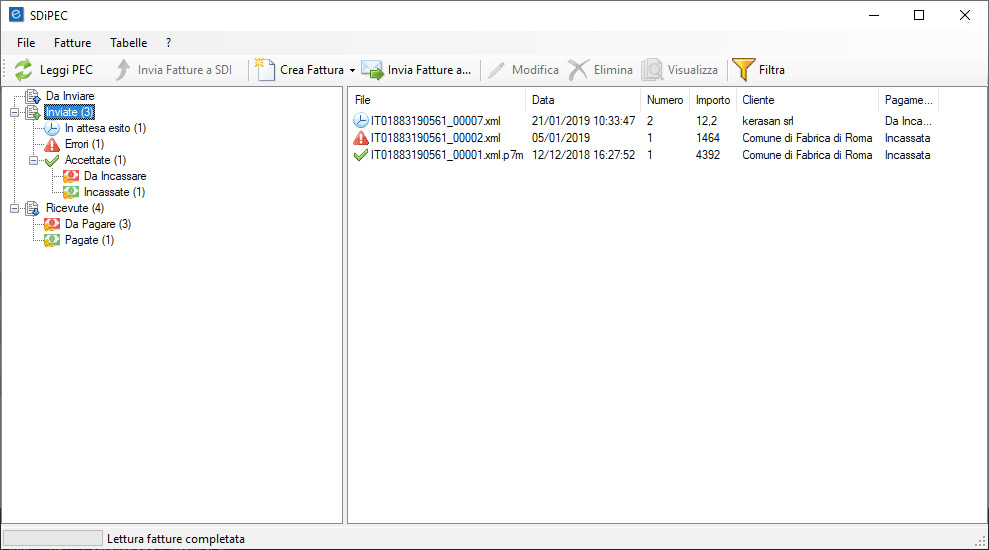Sort by the Cliente column header
This screenshot has height=550, width=989.
point(807,100)
